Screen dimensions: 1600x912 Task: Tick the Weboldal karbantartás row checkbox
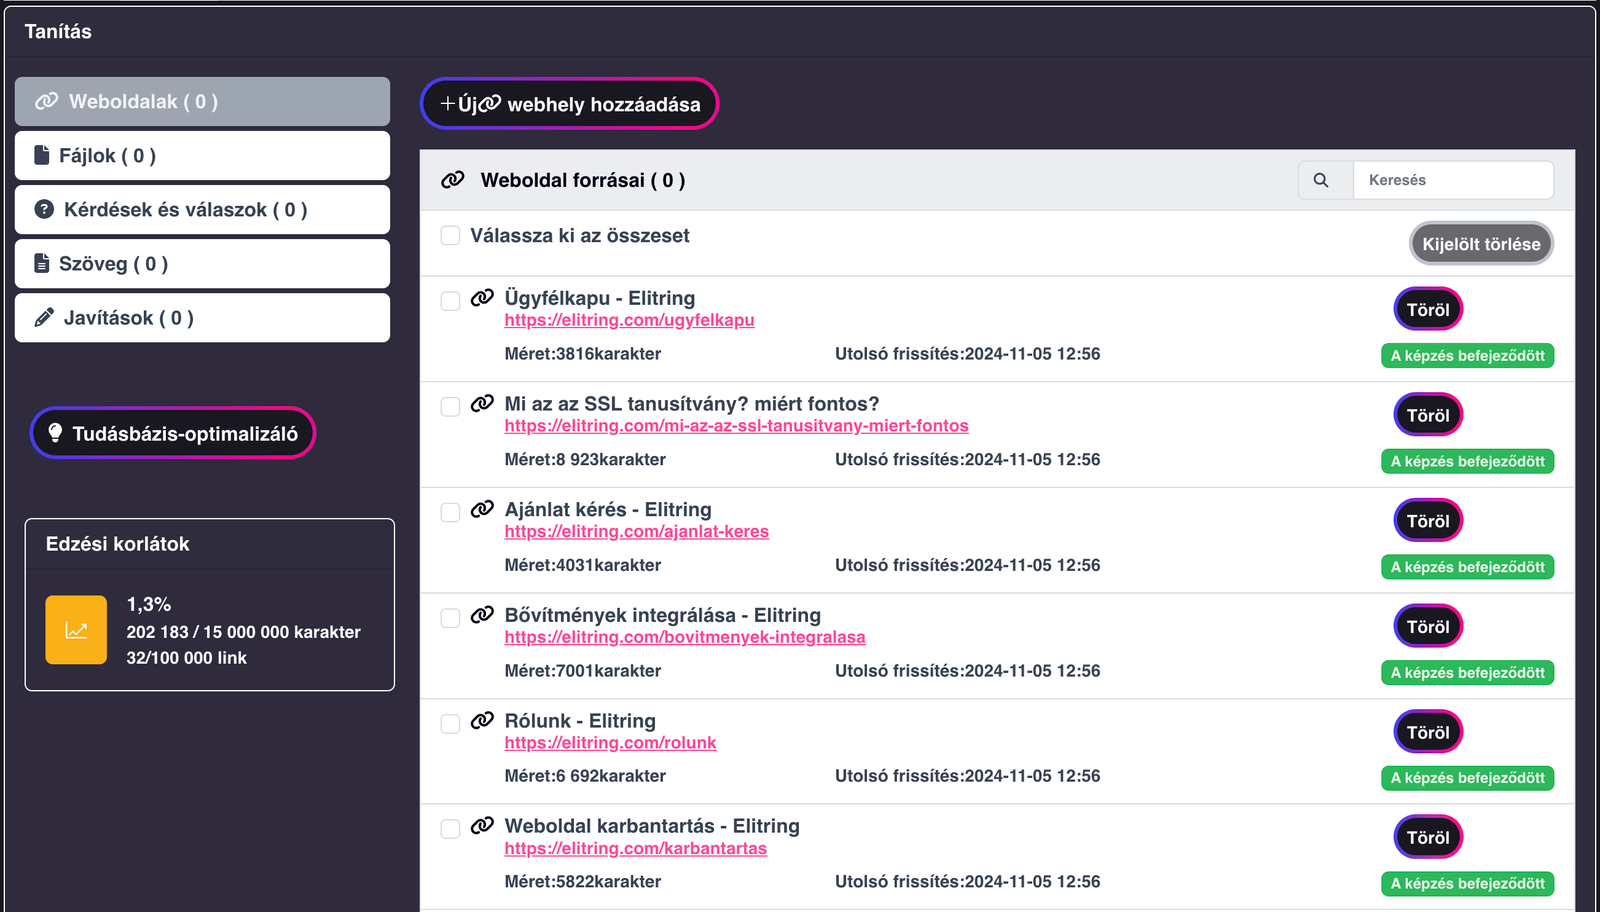point(451,829)
